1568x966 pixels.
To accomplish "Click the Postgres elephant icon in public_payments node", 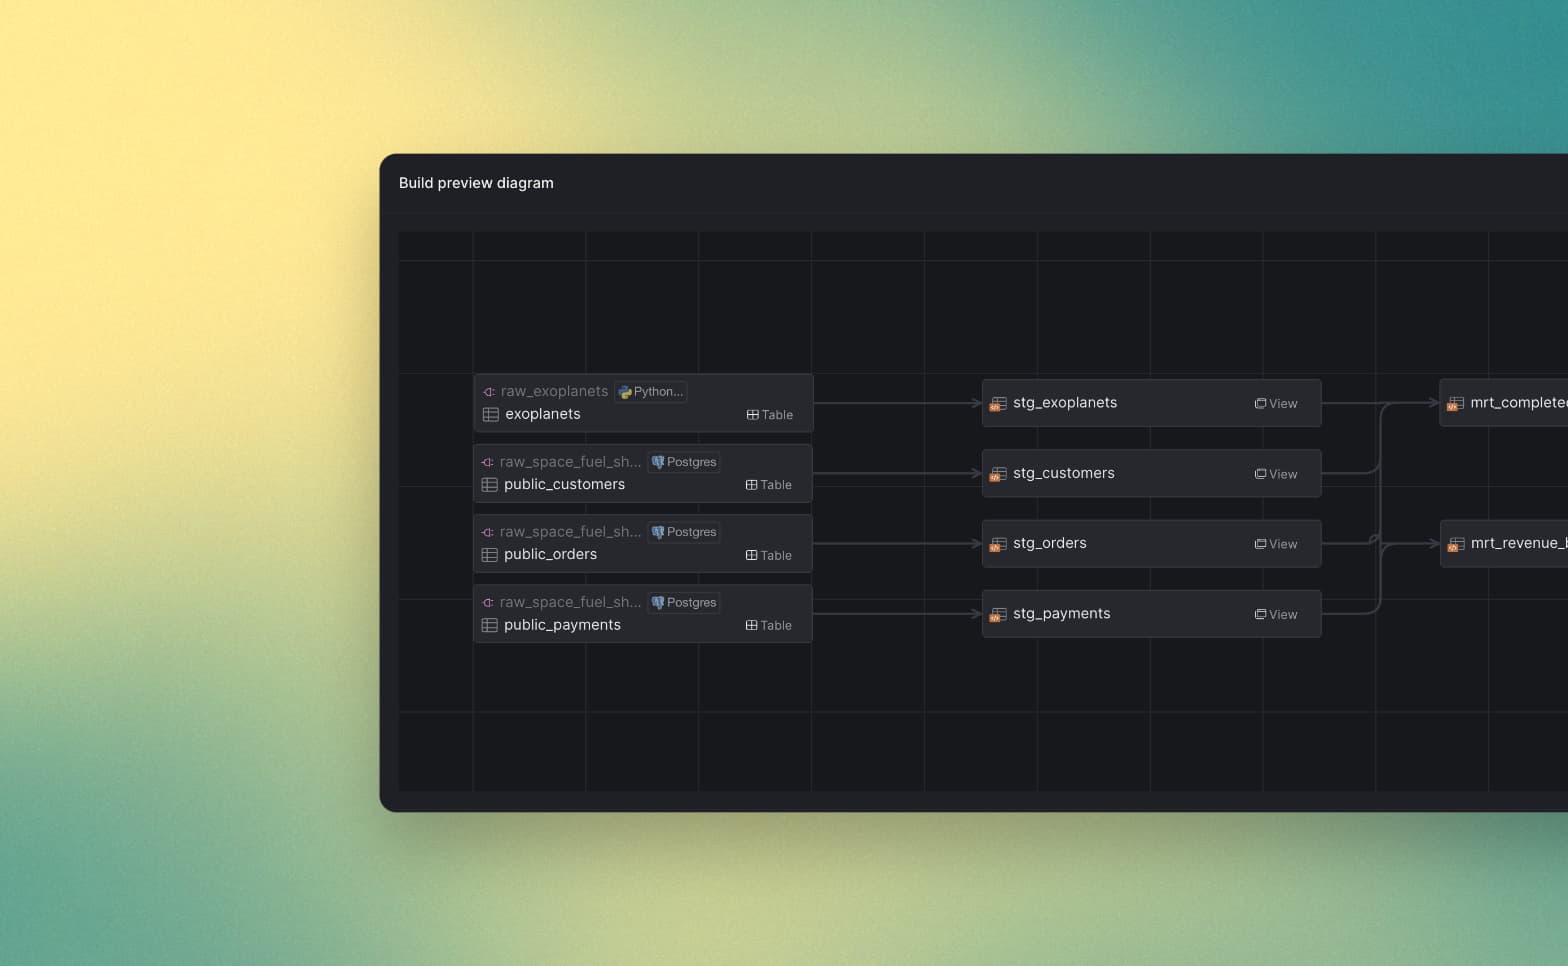I will (x=658, y=603).
